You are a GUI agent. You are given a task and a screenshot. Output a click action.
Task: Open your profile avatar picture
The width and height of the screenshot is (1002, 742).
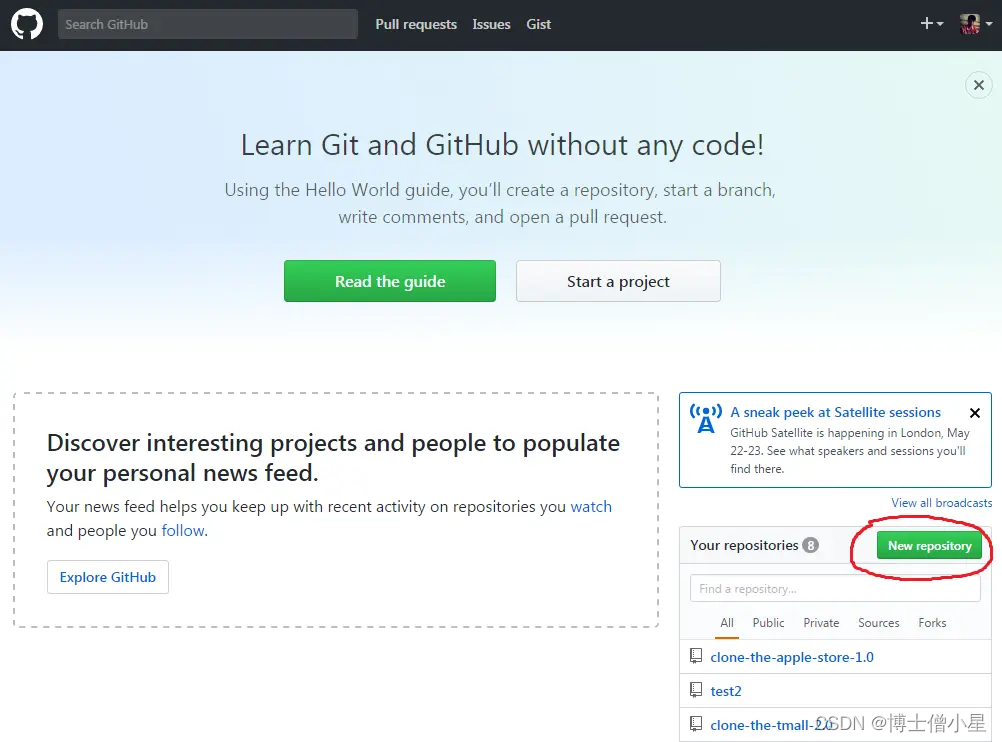(x=969, y=24)
